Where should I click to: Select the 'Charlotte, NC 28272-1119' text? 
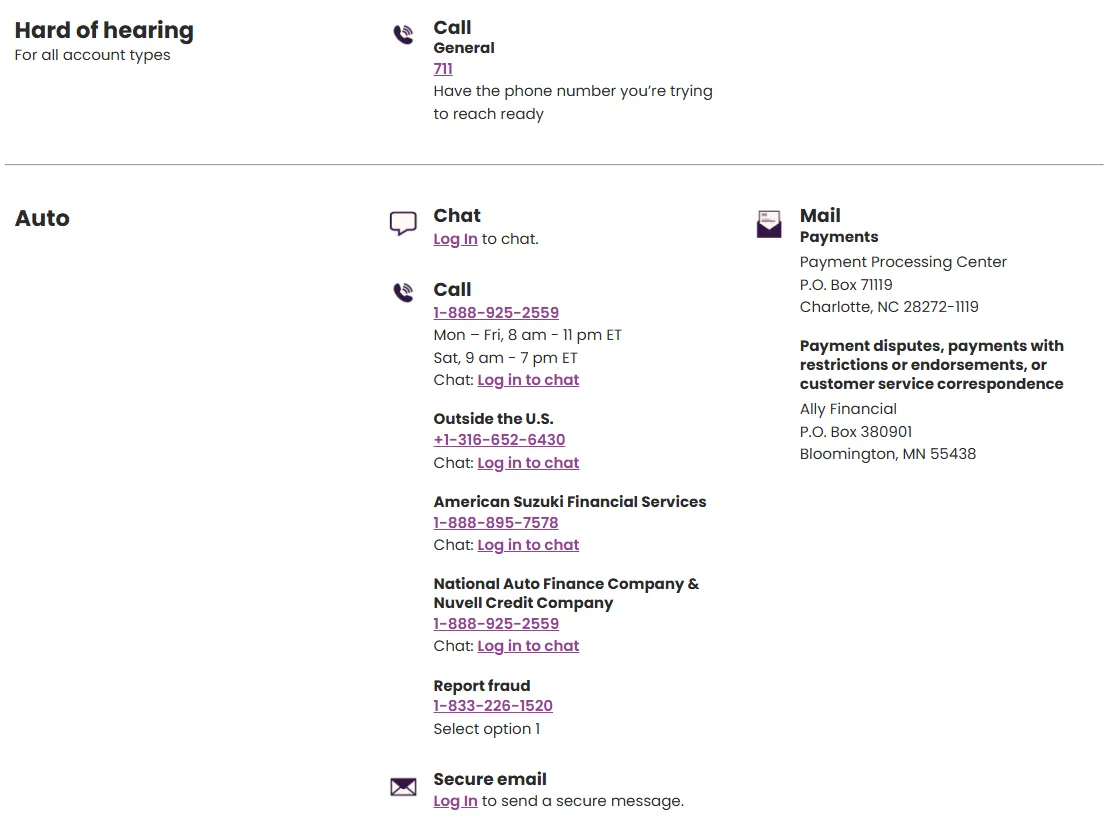pyautogui.click(x=889, y=307)
